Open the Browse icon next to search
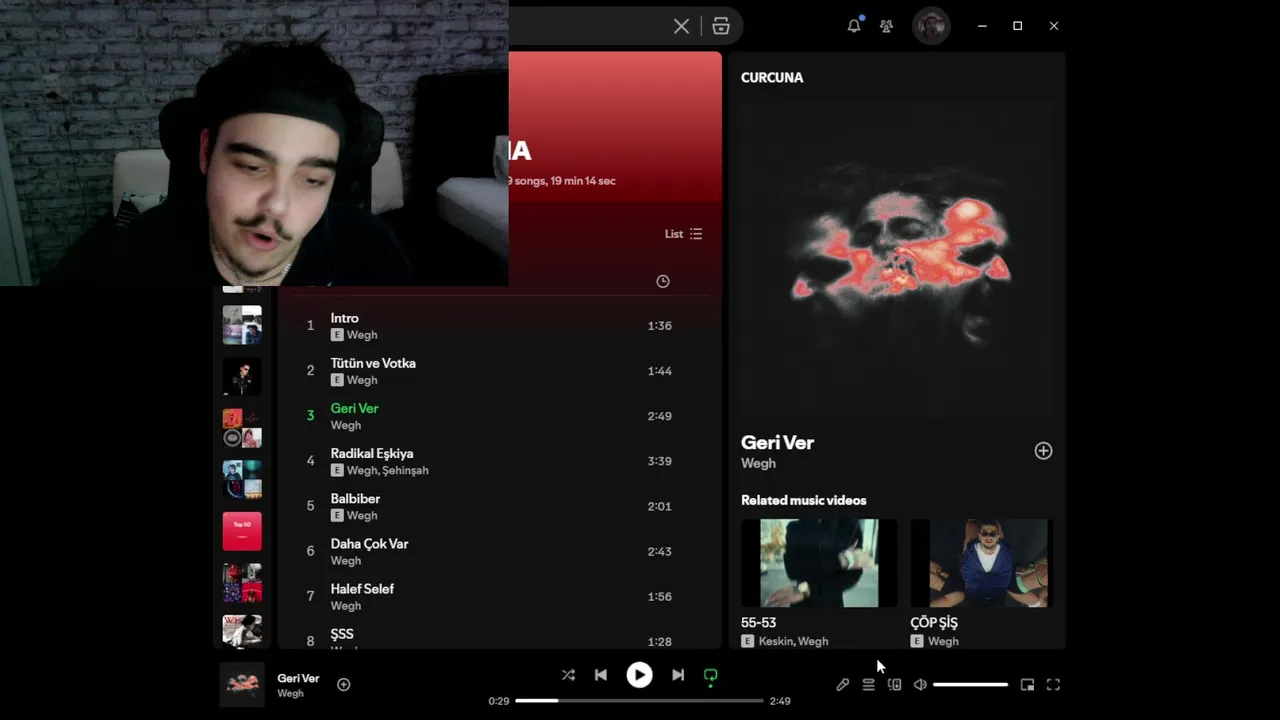The image size is (1280, 720). [x=721, y=26]
